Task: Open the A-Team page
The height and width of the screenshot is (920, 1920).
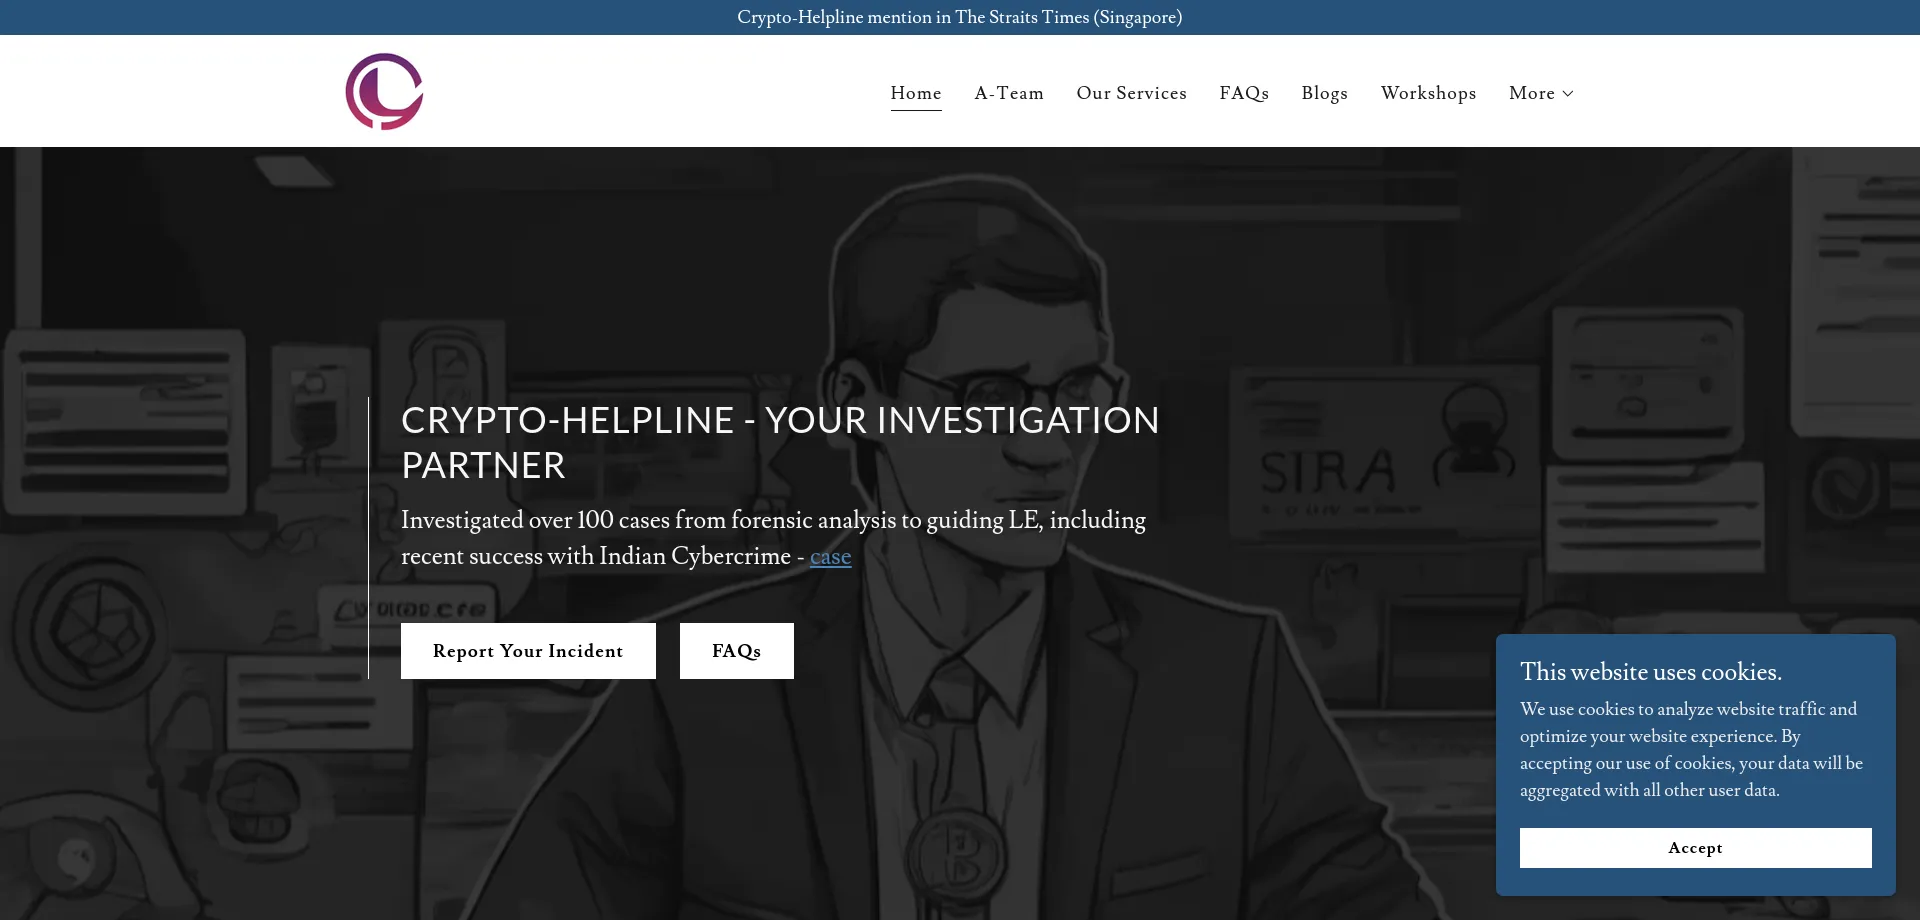Action: click(1008, 93)
